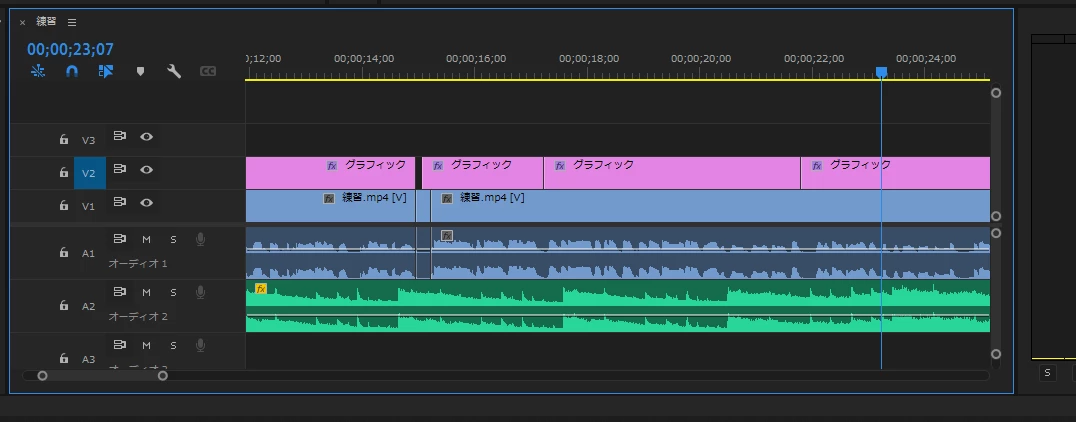
Task: Toggle linked selection button
Action: tap(106, 71)
